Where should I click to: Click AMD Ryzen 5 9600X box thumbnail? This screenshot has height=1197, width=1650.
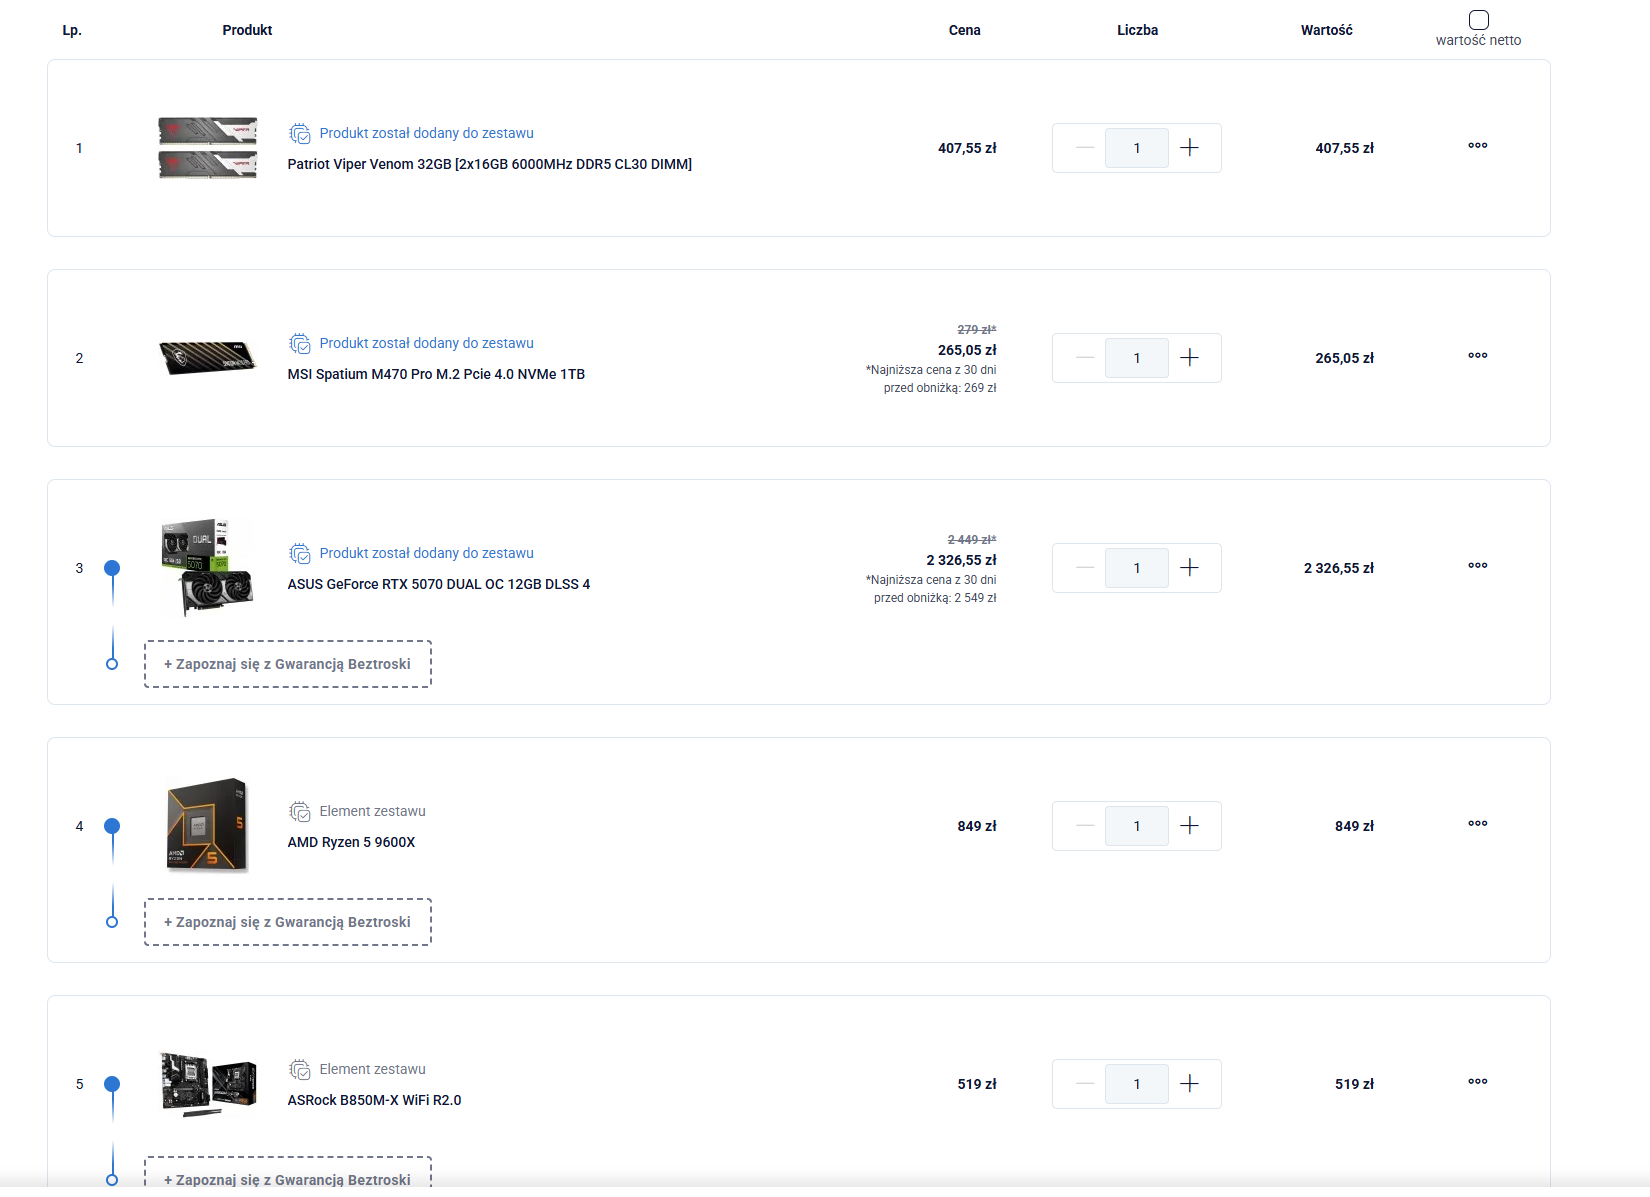[x=207, y=825]
